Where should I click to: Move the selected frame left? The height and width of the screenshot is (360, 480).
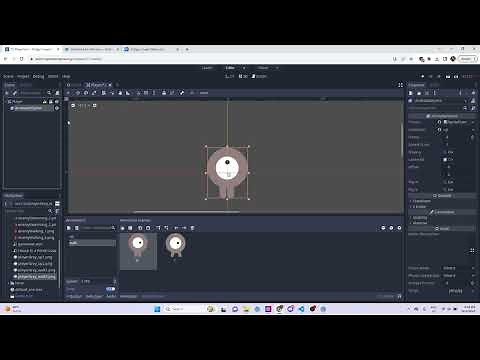(x=176, y=228)
